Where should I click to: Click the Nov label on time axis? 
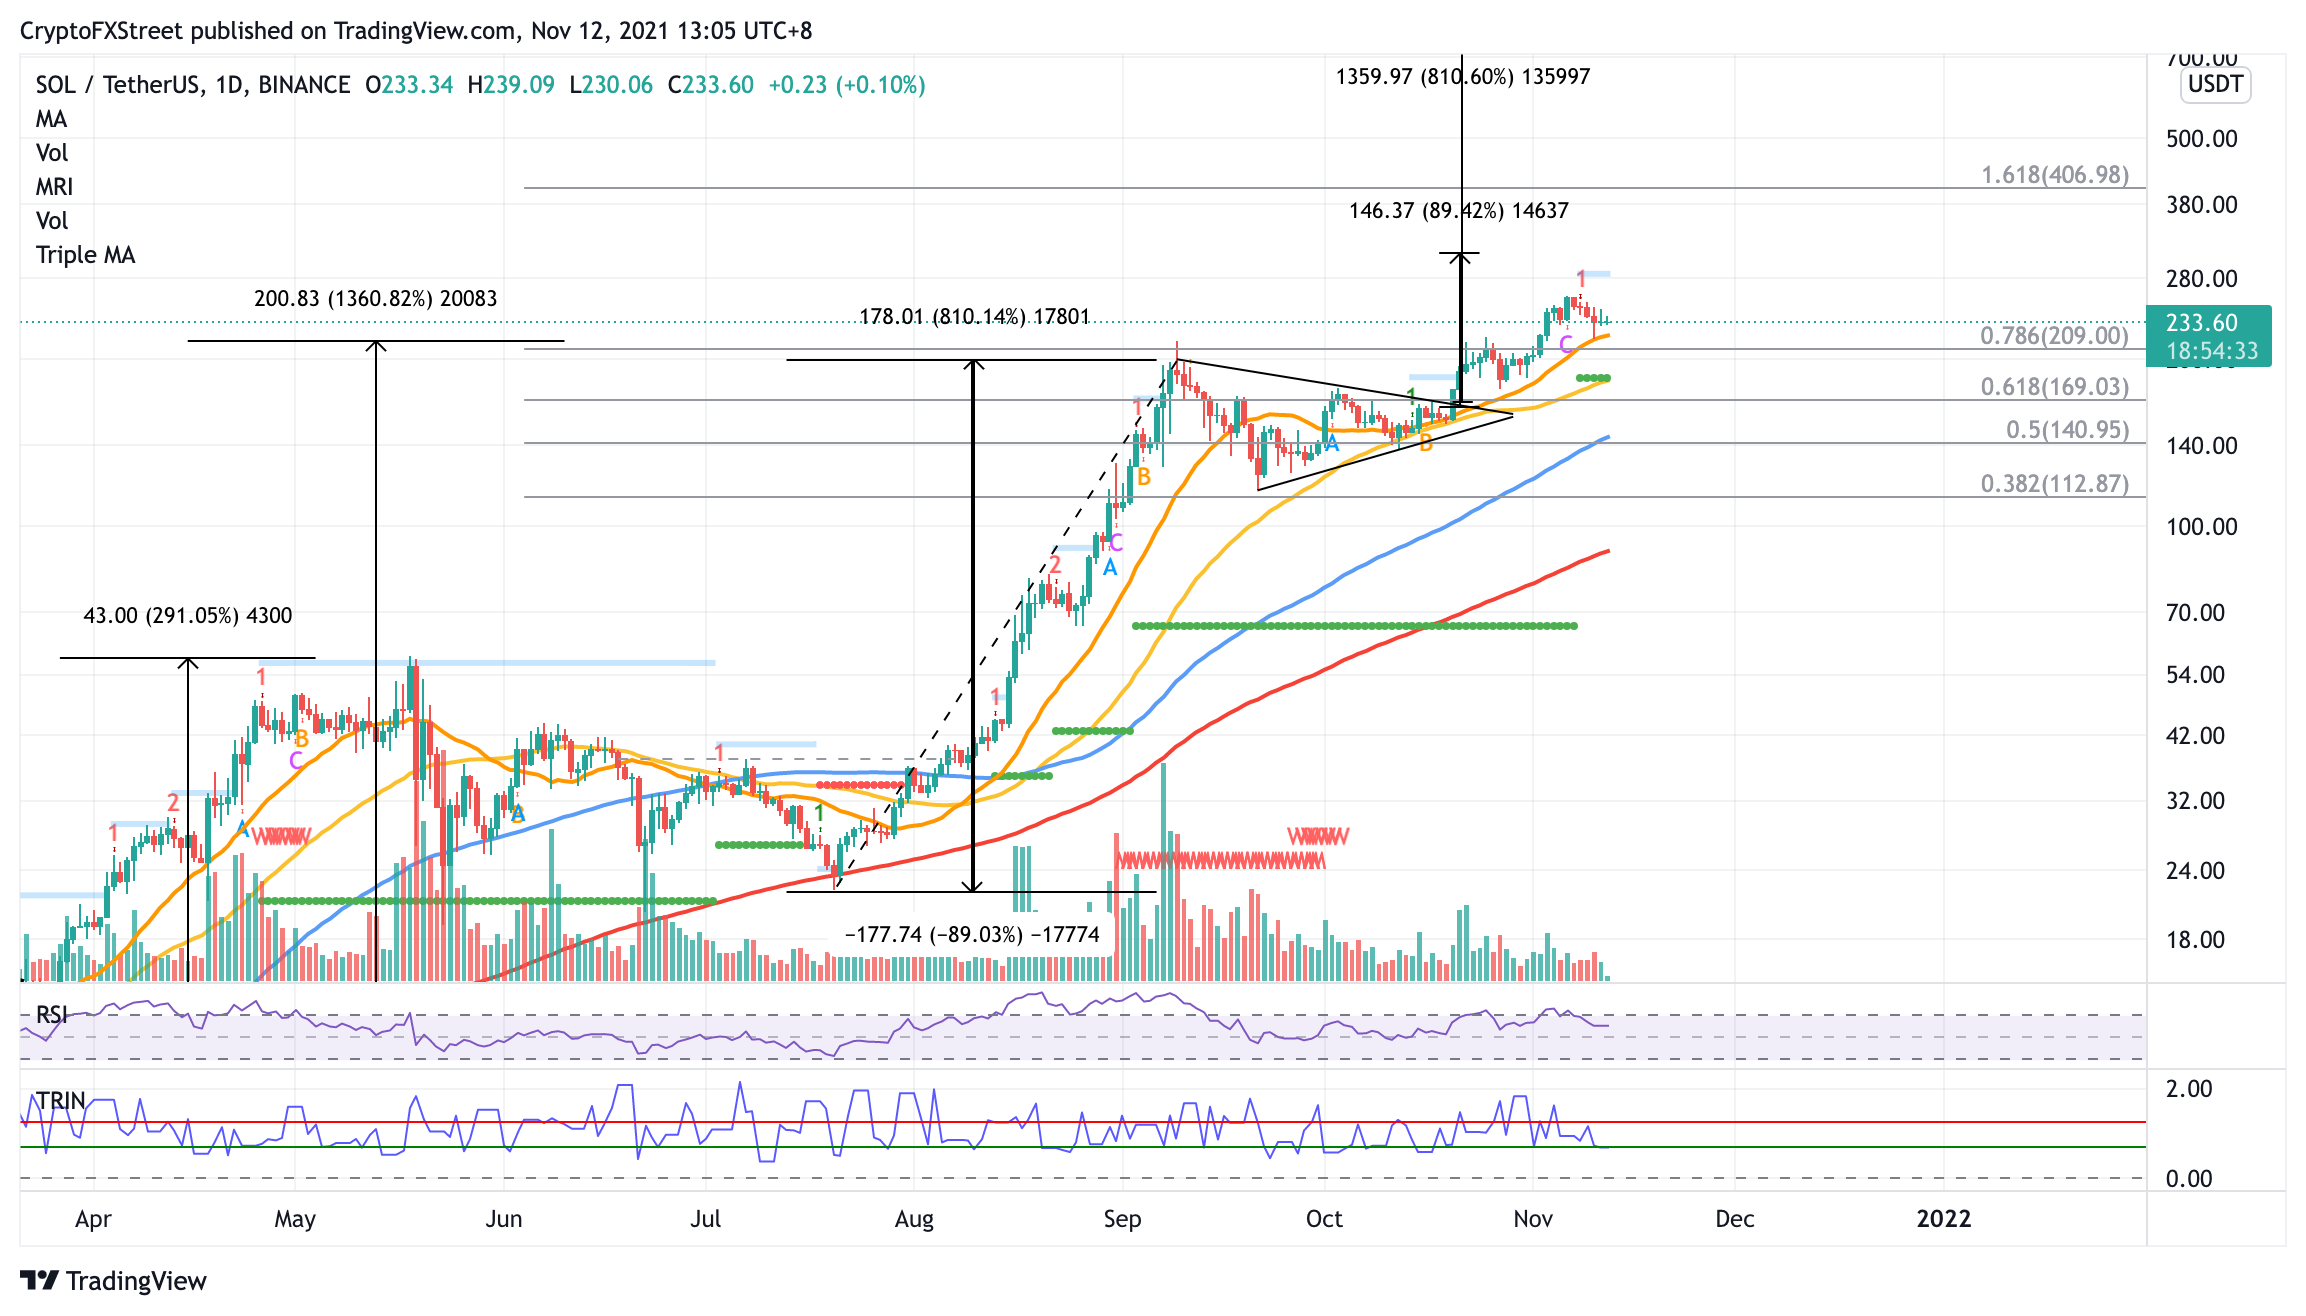[1533, 1219]
